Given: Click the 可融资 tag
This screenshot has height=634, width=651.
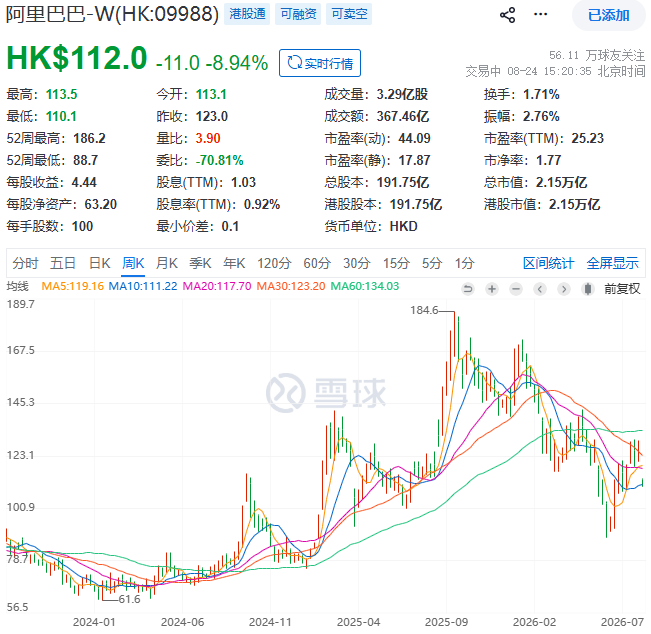Looking at the screenshot, I should pos(298,14).
